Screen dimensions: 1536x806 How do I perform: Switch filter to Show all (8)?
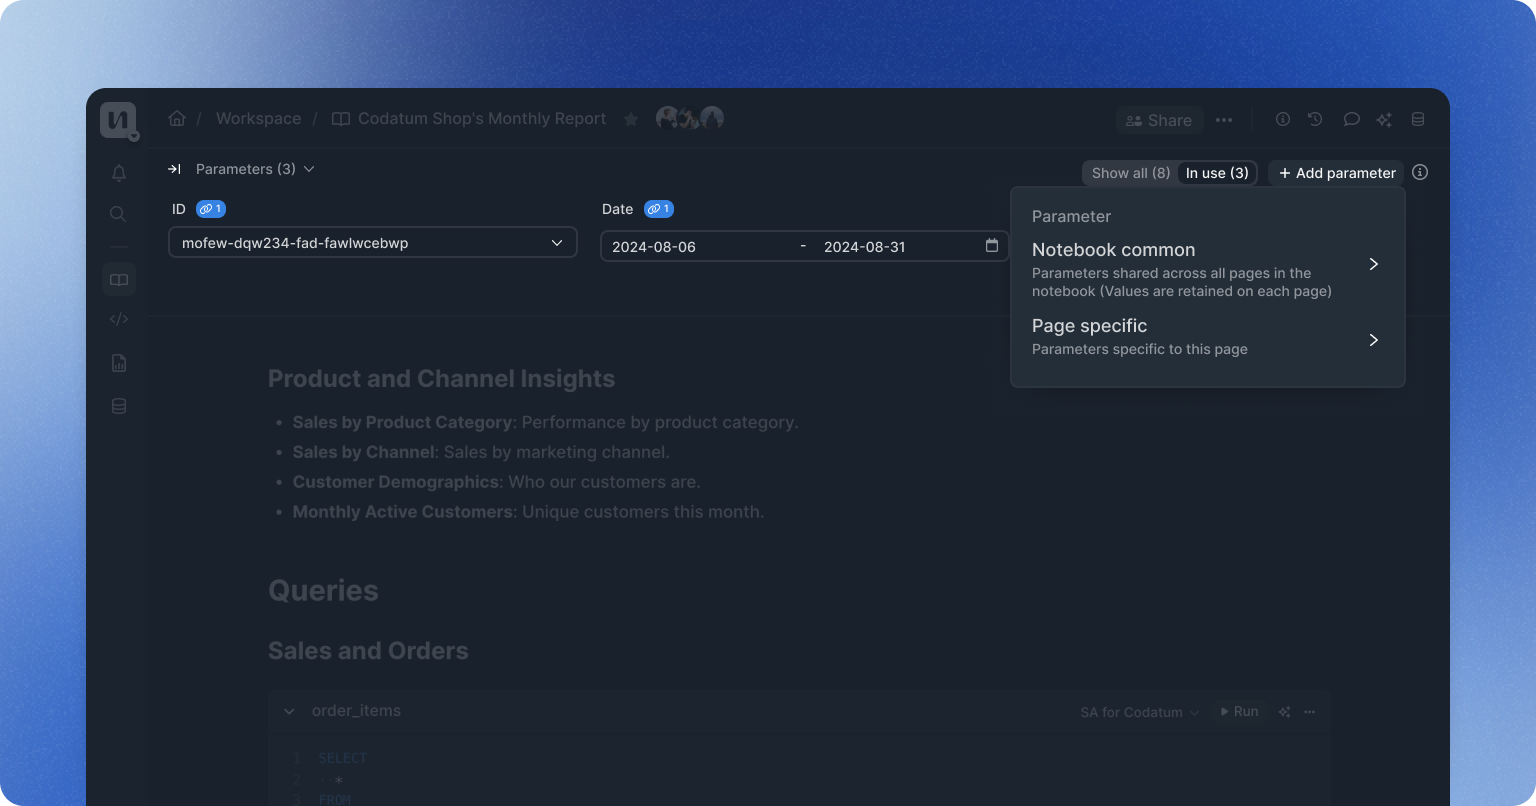tap(1130, 173)
